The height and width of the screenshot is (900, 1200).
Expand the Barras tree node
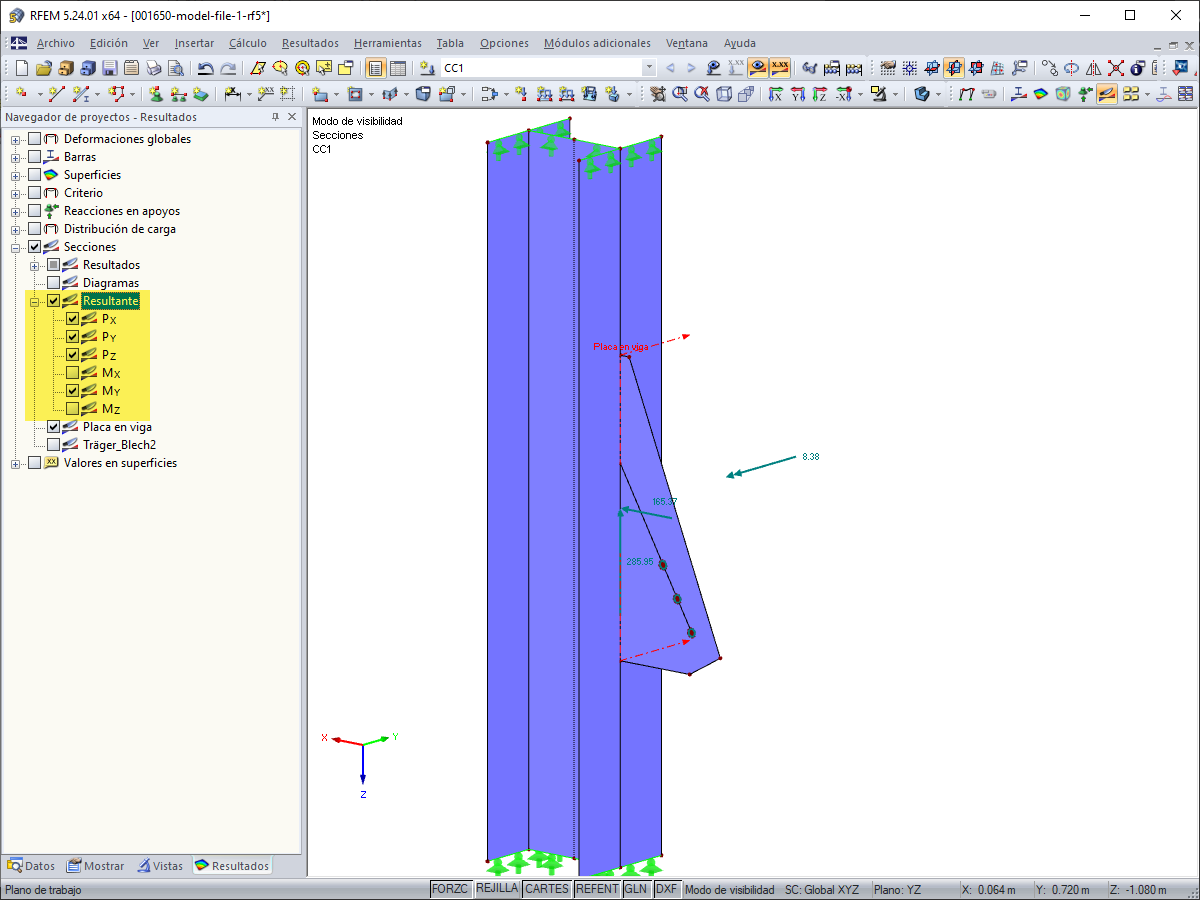[16, 157]
